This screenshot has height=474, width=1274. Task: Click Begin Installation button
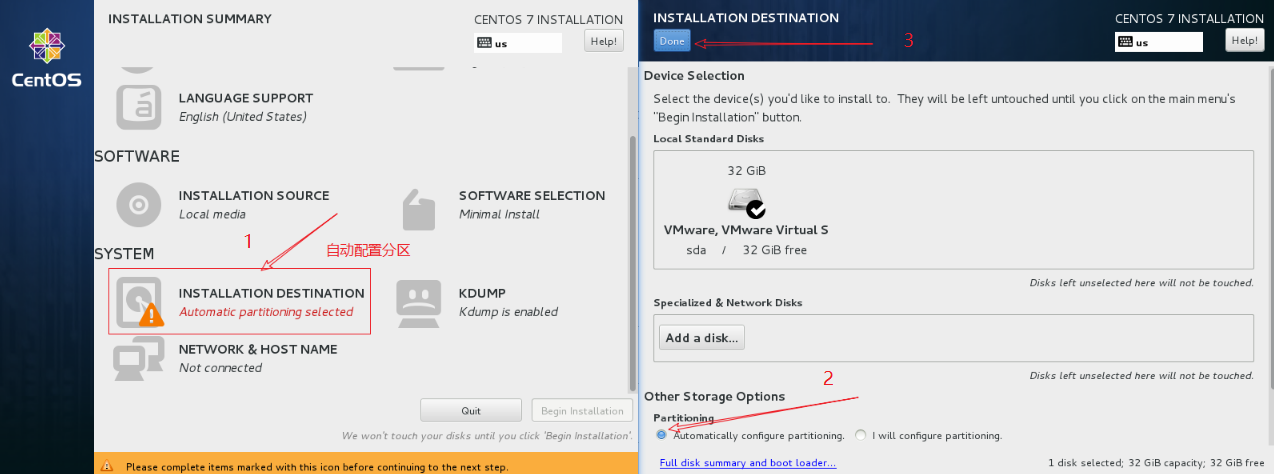[x=582, y=410]
